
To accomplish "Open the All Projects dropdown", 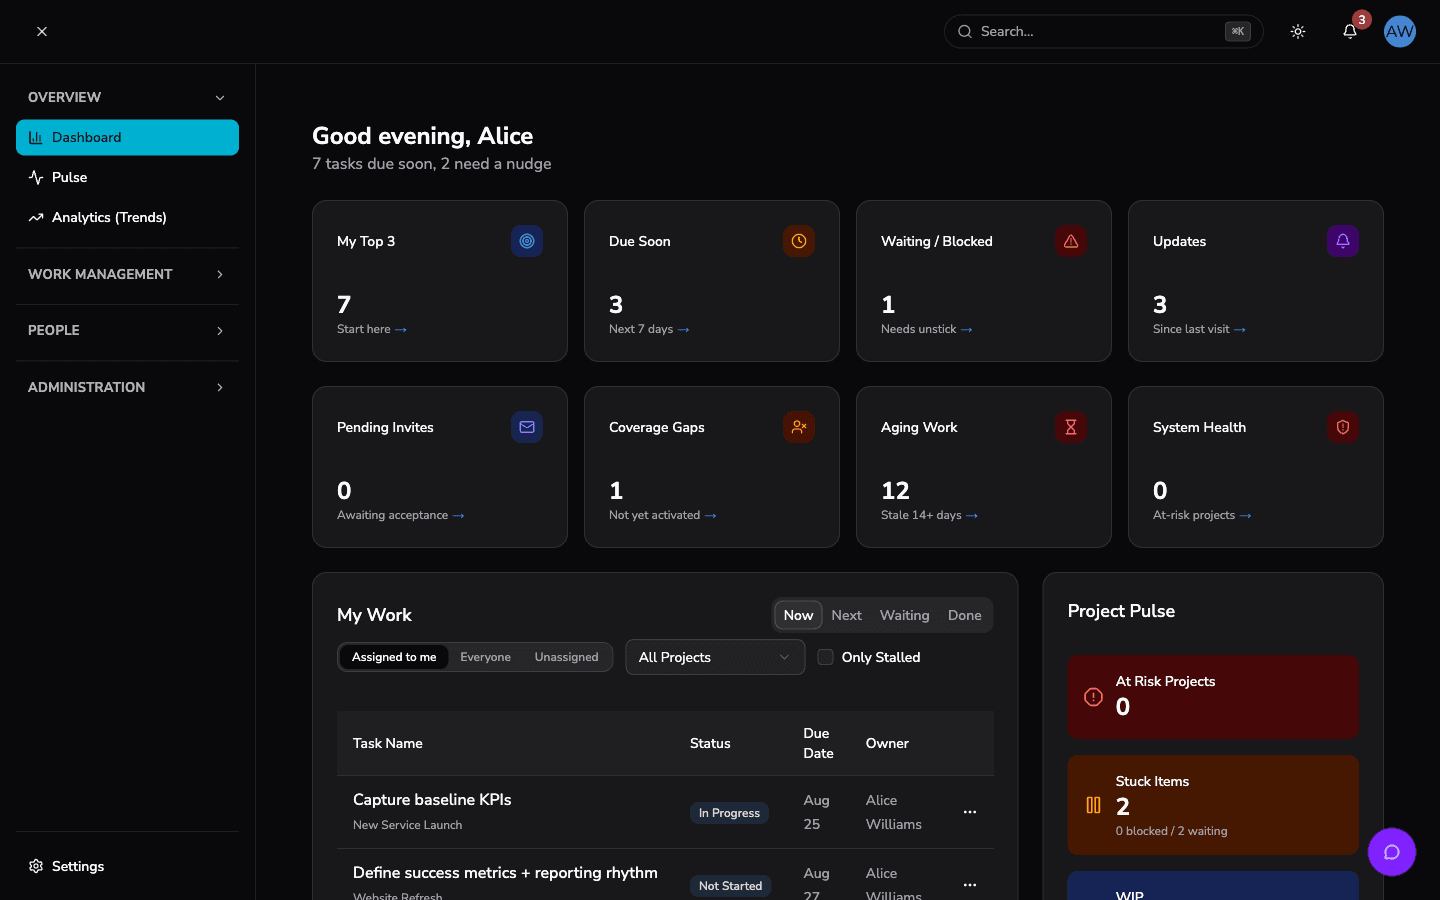I will [x=715, y=657].
